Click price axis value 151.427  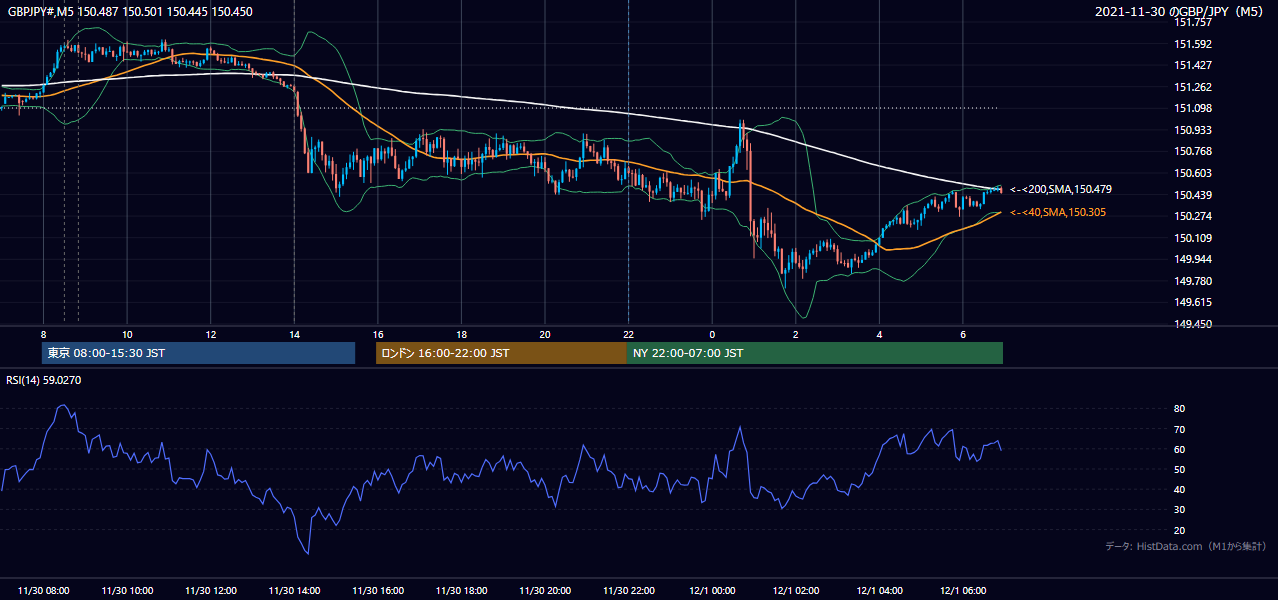click(1192, 65)
